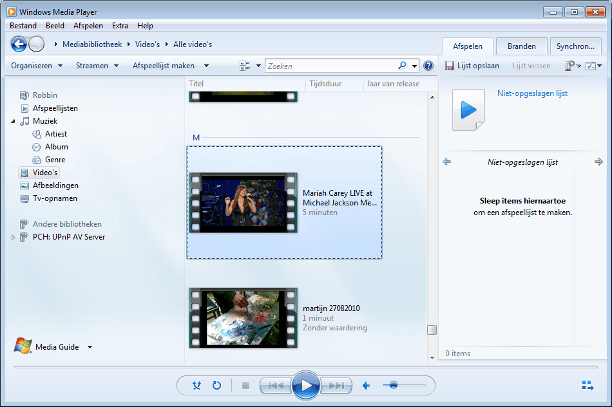
Task: Open the Organiseren dropdown
Action: [37, 66]
